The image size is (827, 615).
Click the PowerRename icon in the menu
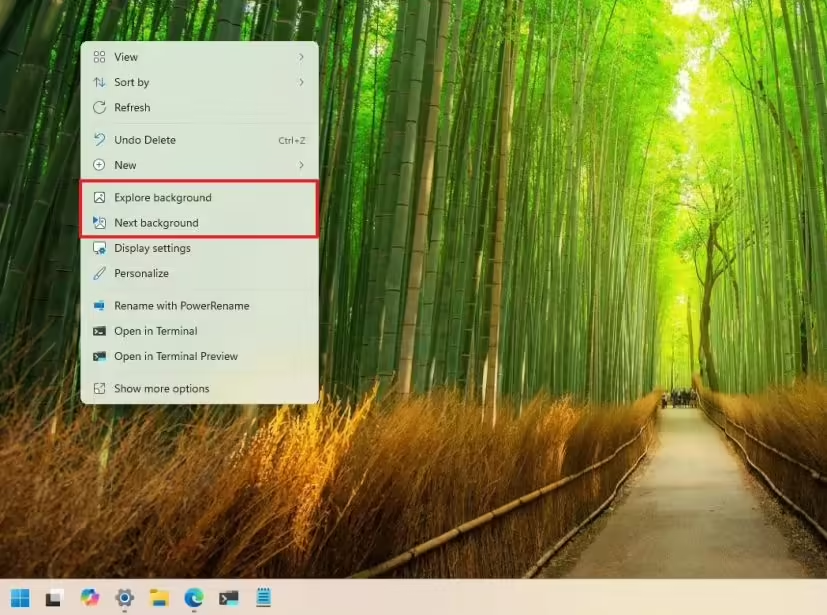tap(99, 306)
